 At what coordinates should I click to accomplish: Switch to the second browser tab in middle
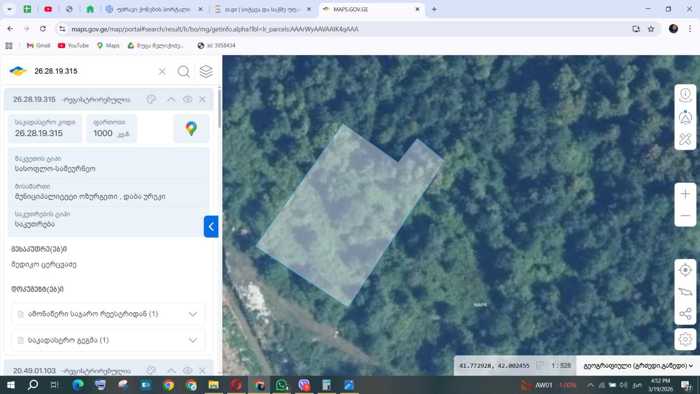tap(263, 9)
